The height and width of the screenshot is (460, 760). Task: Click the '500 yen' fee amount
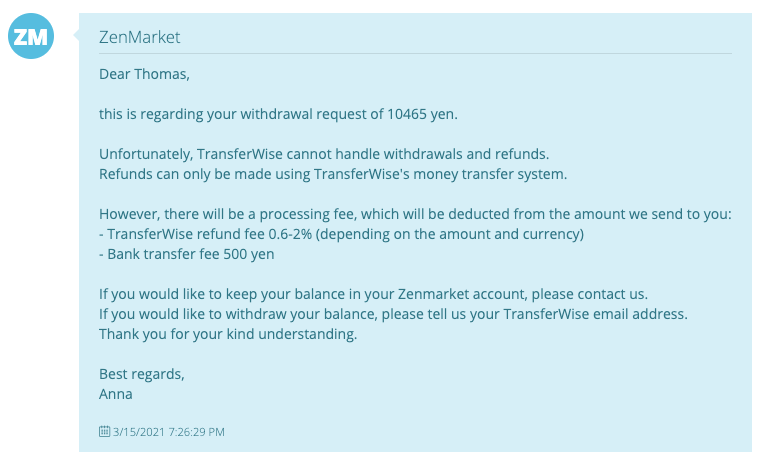pyautogui.click(x=249, y=254)
